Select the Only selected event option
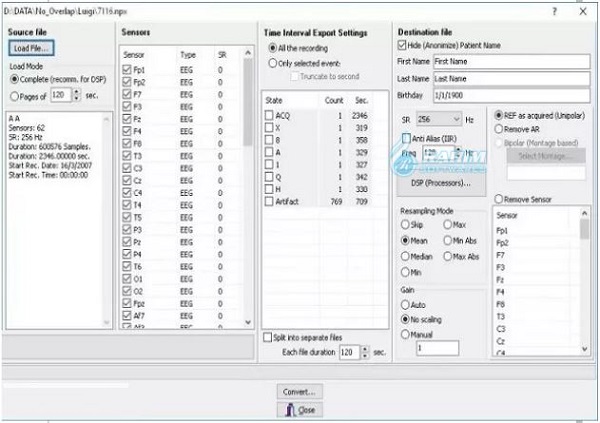600x423 pixels. point(271,62)
